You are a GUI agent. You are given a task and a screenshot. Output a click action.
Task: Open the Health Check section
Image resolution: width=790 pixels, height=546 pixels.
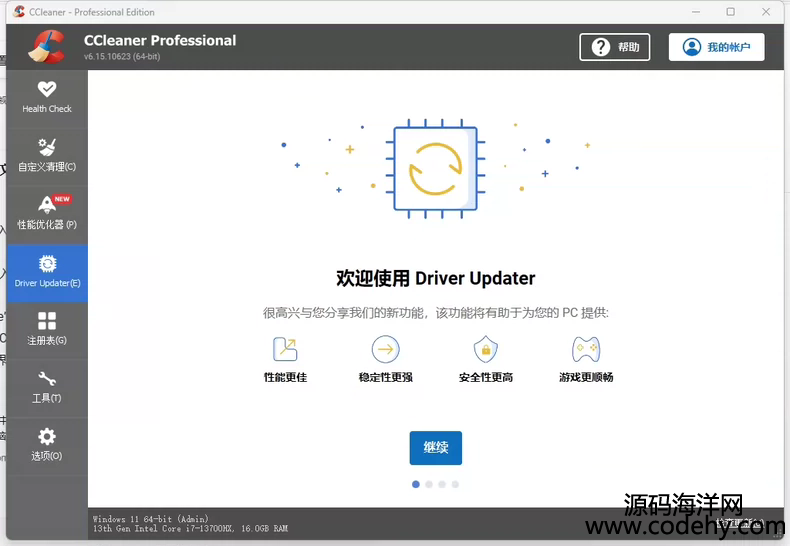(x=47, y=98)
